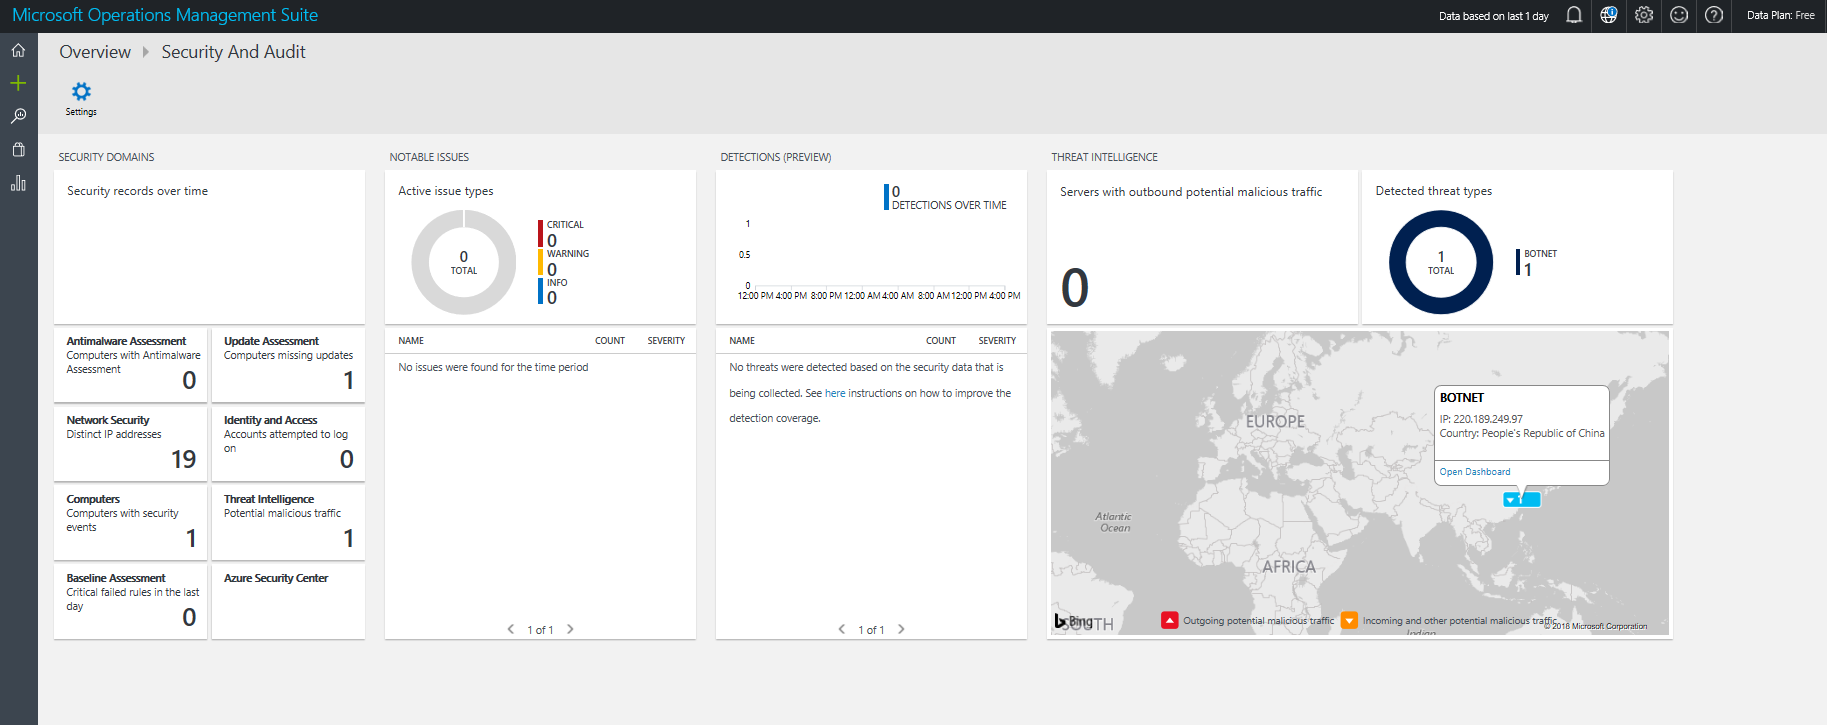Open help question mark icon

1714,15
